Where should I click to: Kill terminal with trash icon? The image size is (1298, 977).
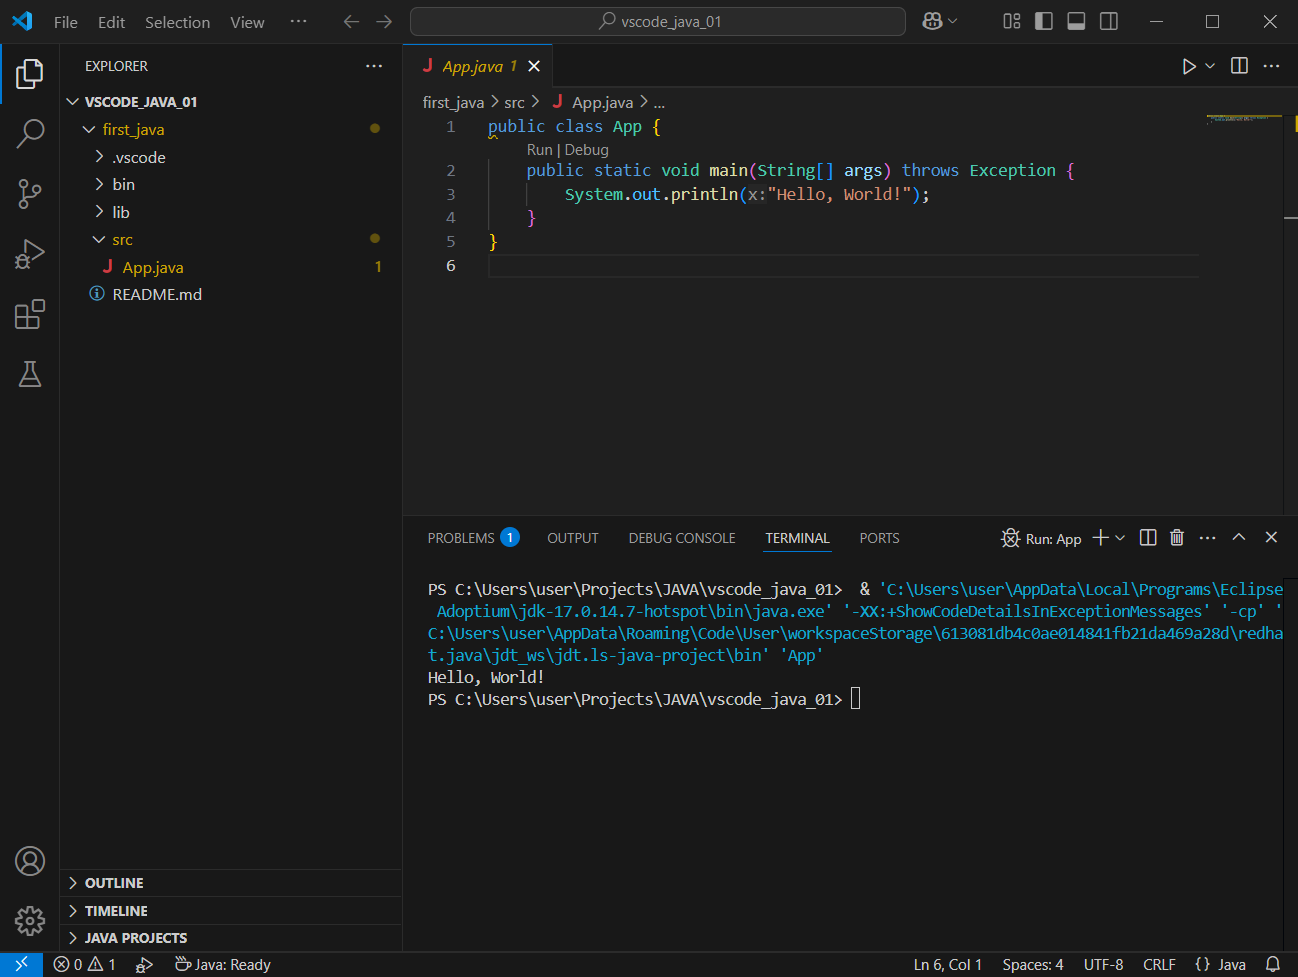1177,538
